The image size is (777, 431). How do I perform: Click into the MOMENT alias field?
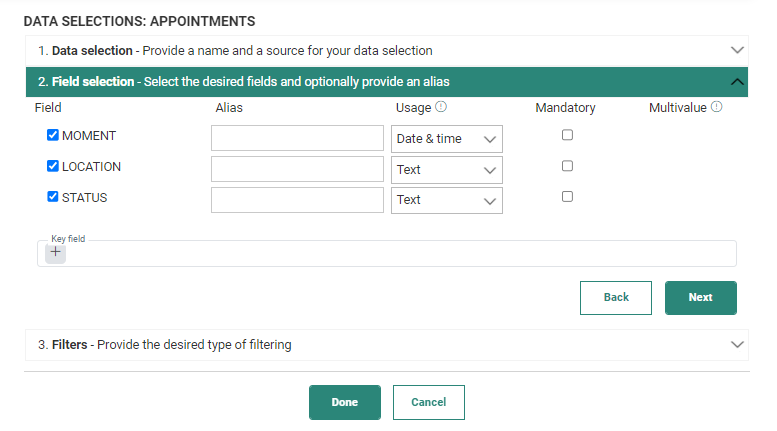point(297,138)
